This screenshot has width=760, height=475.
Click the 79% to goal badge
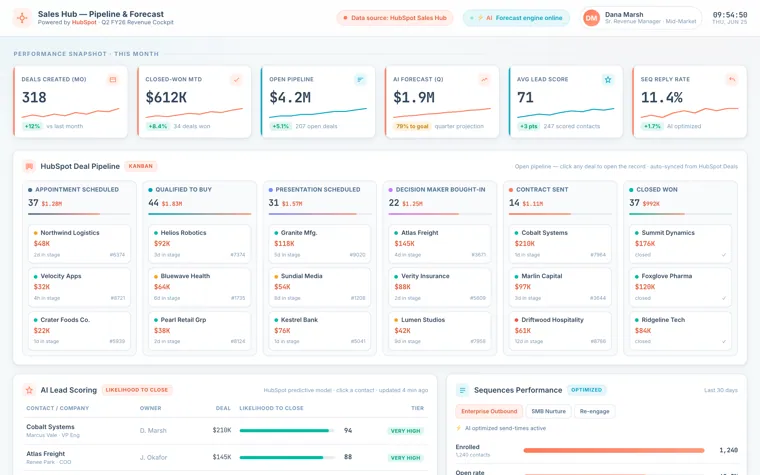[412, 126]
